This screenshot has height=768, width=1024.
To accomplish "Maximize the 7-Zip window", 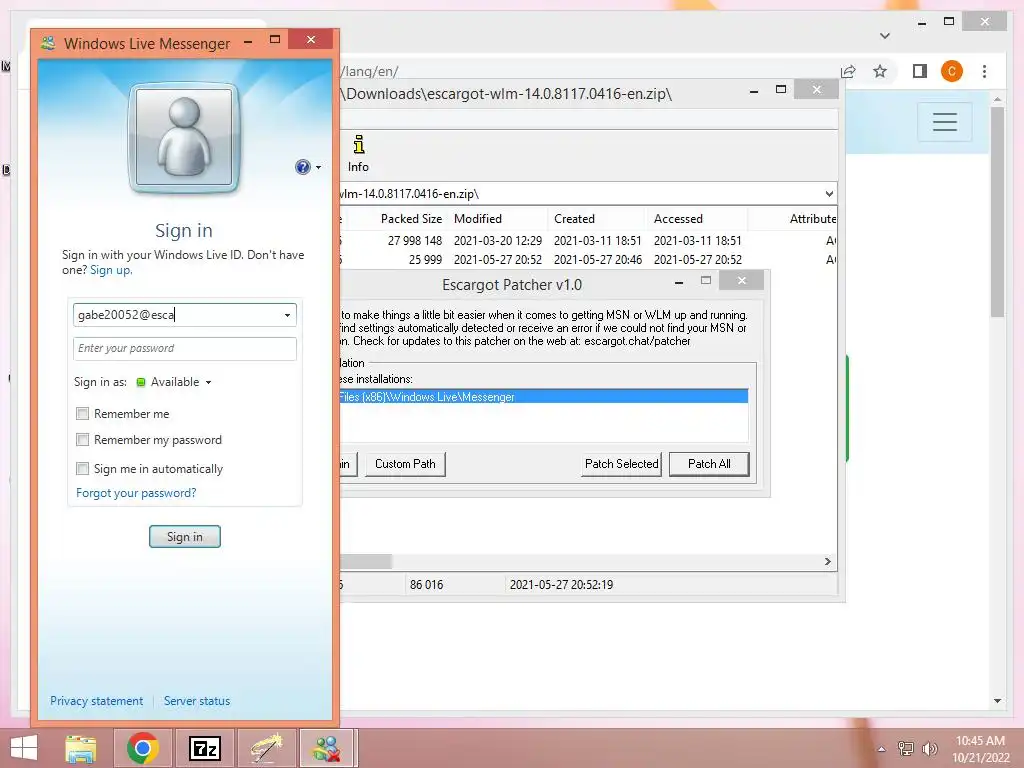I will click(x=781, y=89).
